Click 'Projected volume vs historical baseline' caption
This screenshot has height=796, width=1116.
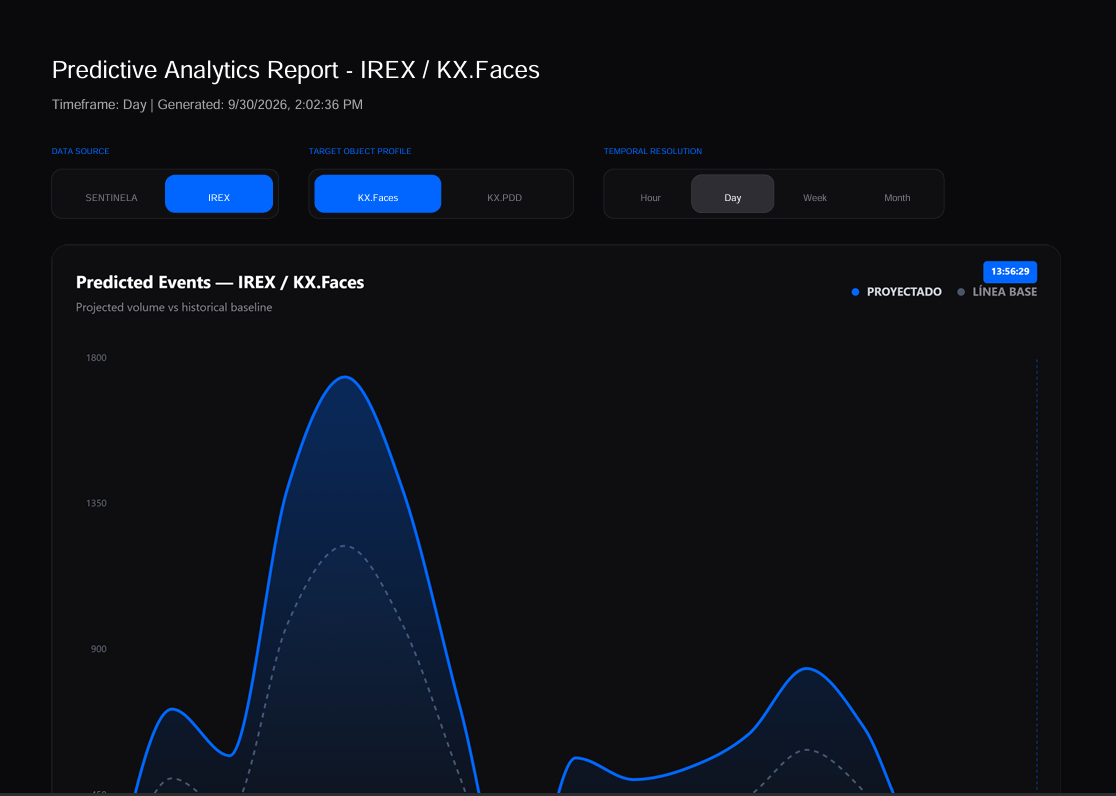pos(174,308)
